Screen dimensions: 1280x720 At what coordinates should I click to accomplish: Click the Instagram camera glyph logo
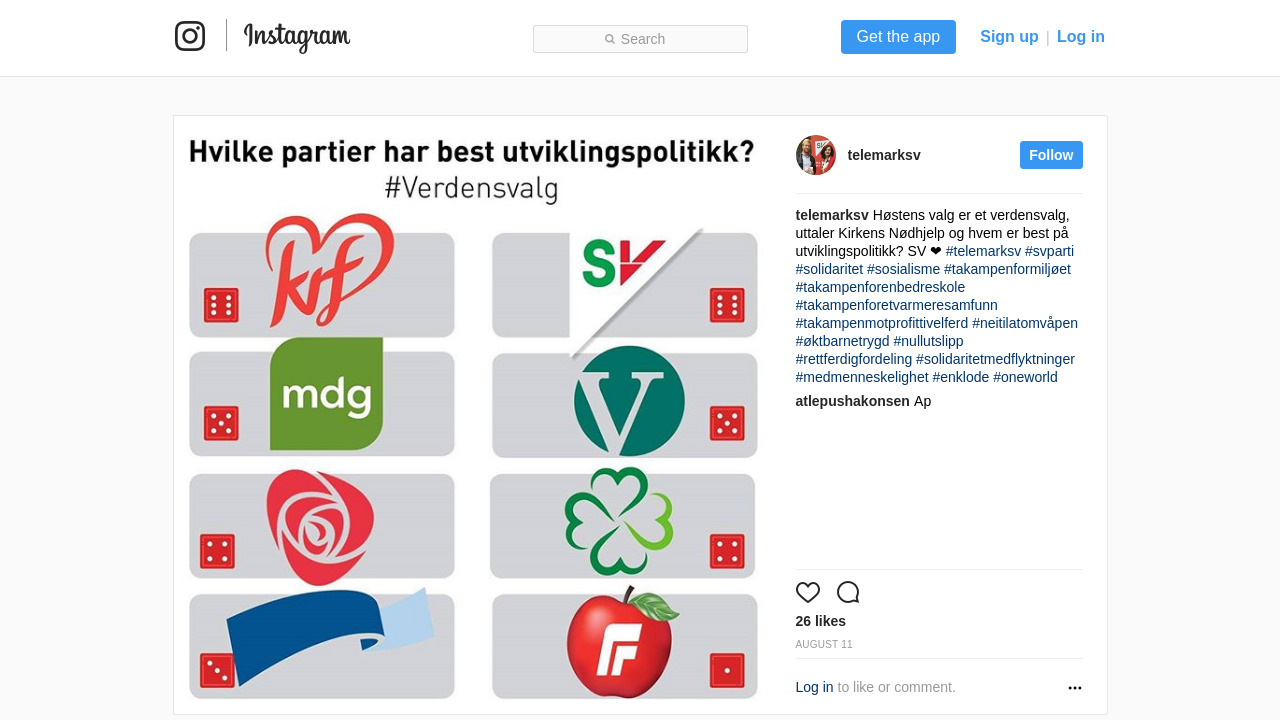190,36
